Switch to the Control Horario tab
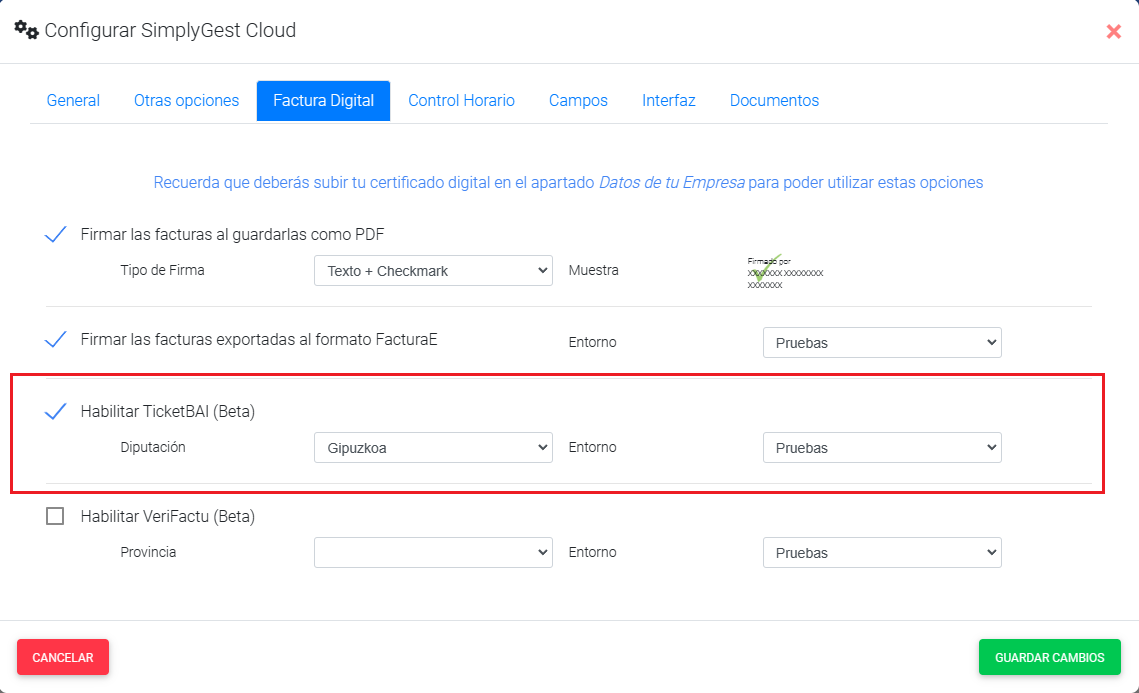Viewport: 1139px width, 693px height. pyautogui.click(x=461, y=100)
